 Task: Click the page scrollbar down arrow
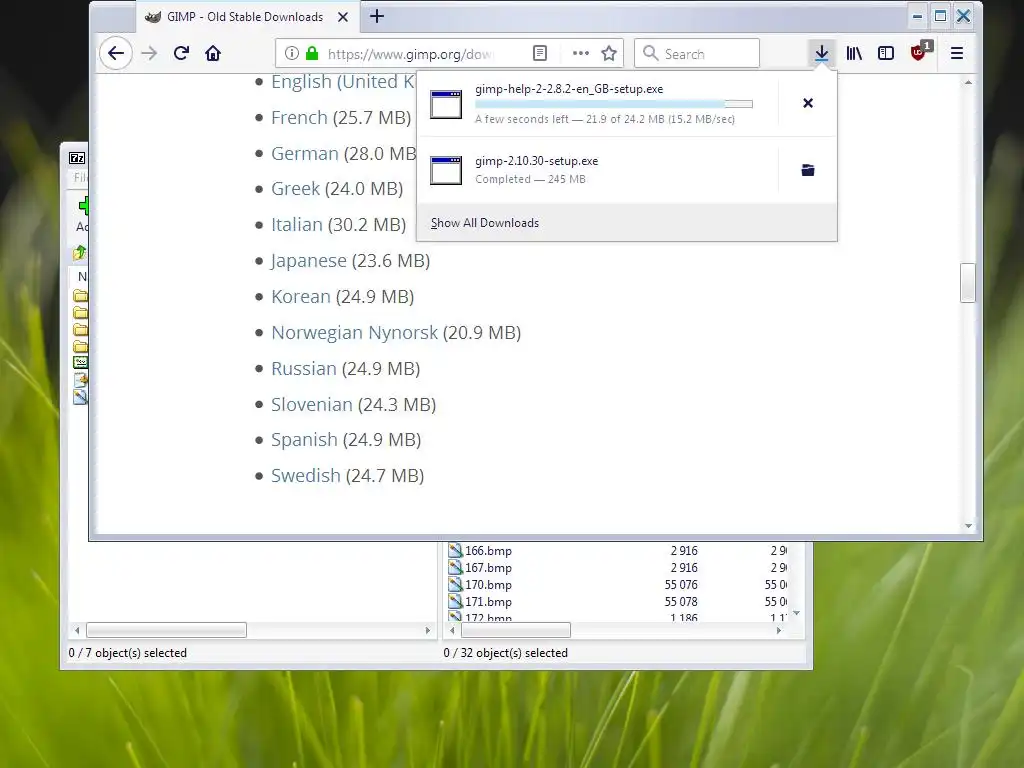point(968,526)
